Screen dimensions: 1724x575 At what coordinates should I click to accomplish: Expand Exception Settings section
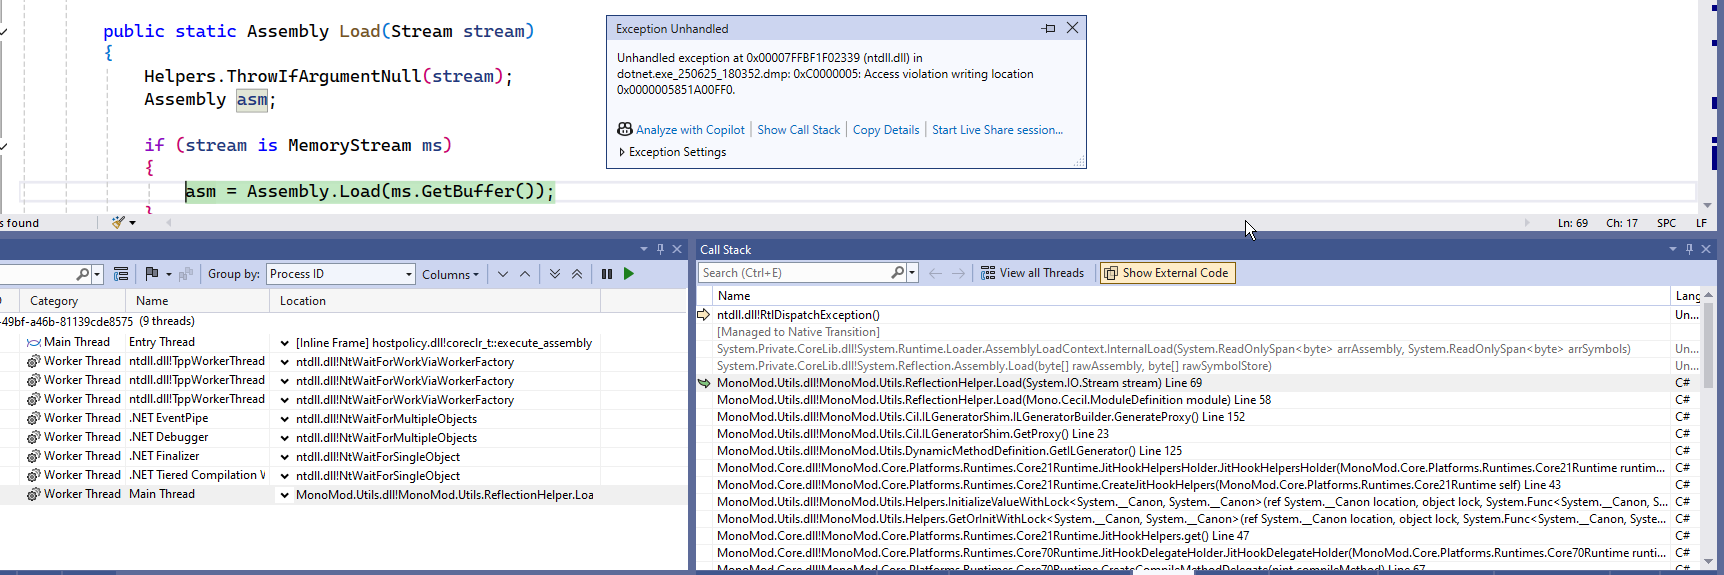(672, 152)
